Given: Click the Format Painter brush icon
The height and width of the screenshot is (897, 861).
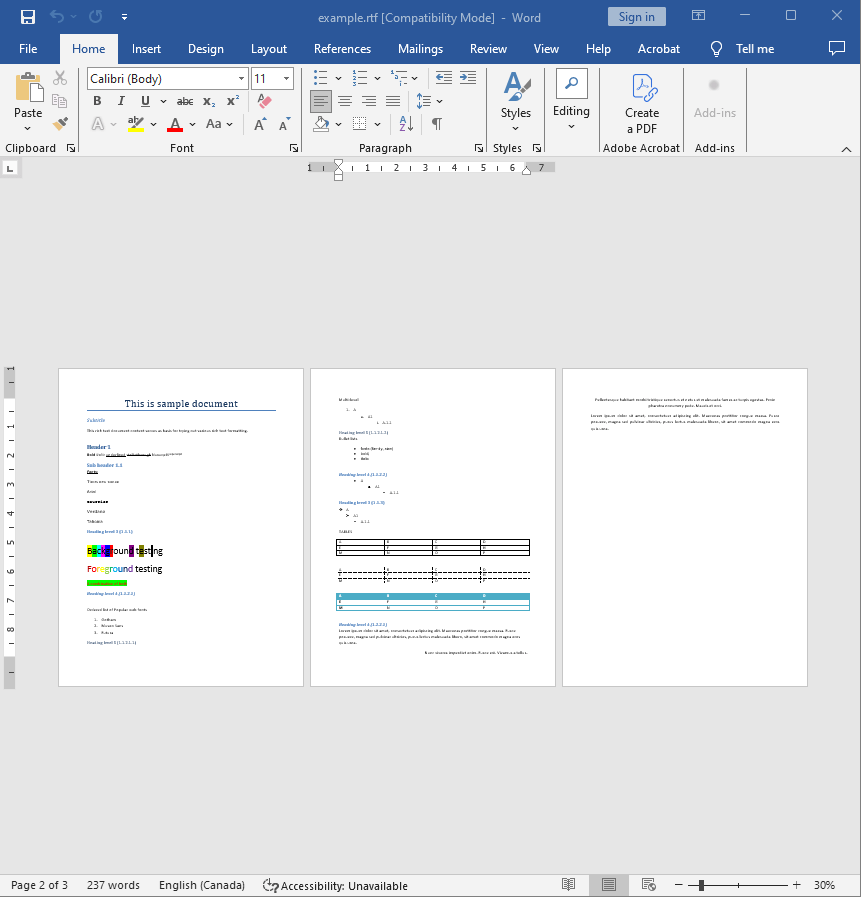Looking at the screenshot, I should tap(60, 124).
